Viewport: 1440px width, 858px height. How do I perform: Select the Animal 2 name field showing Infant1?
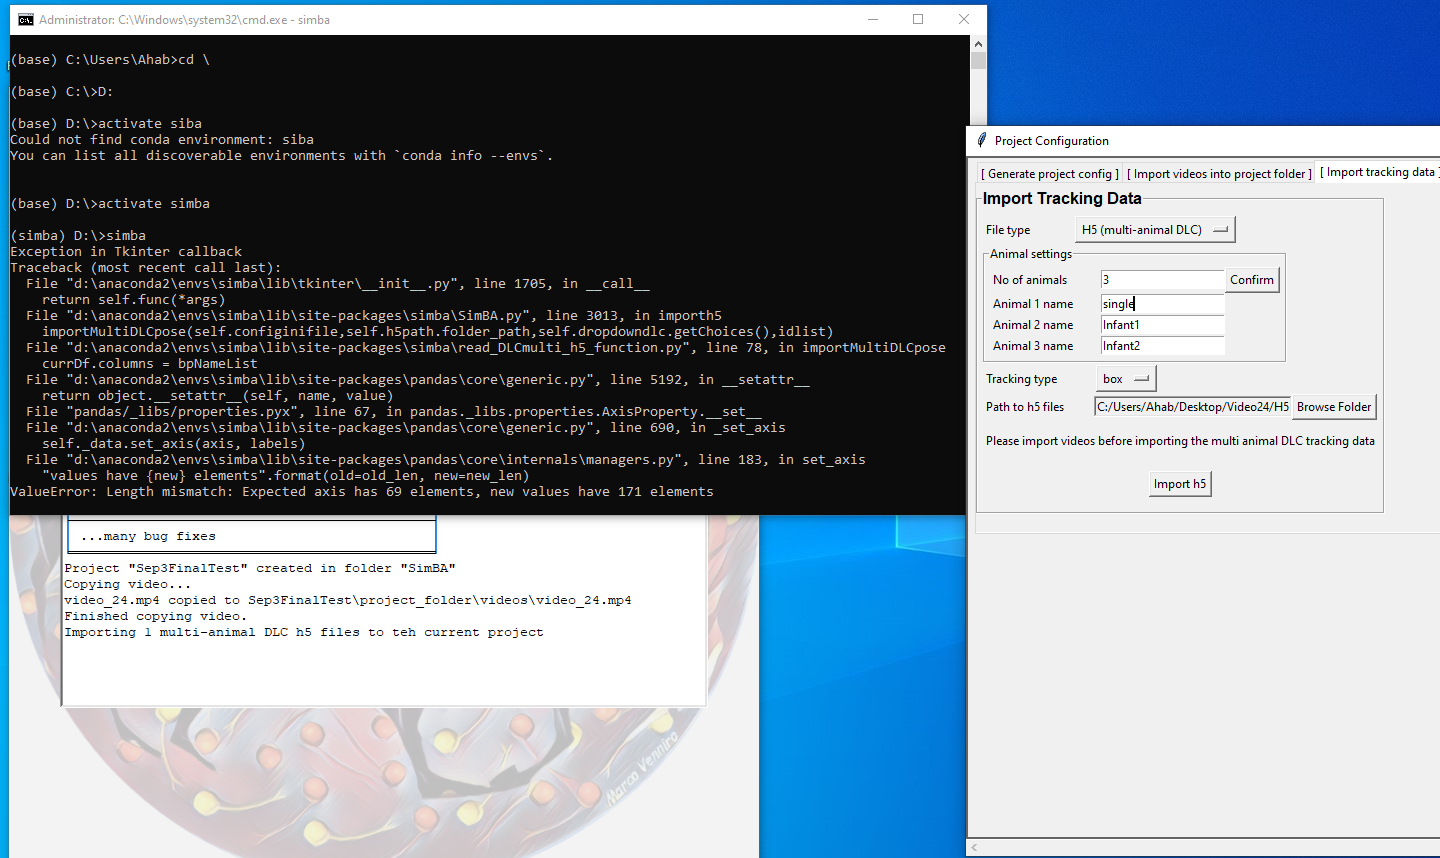click(1162, 324)
